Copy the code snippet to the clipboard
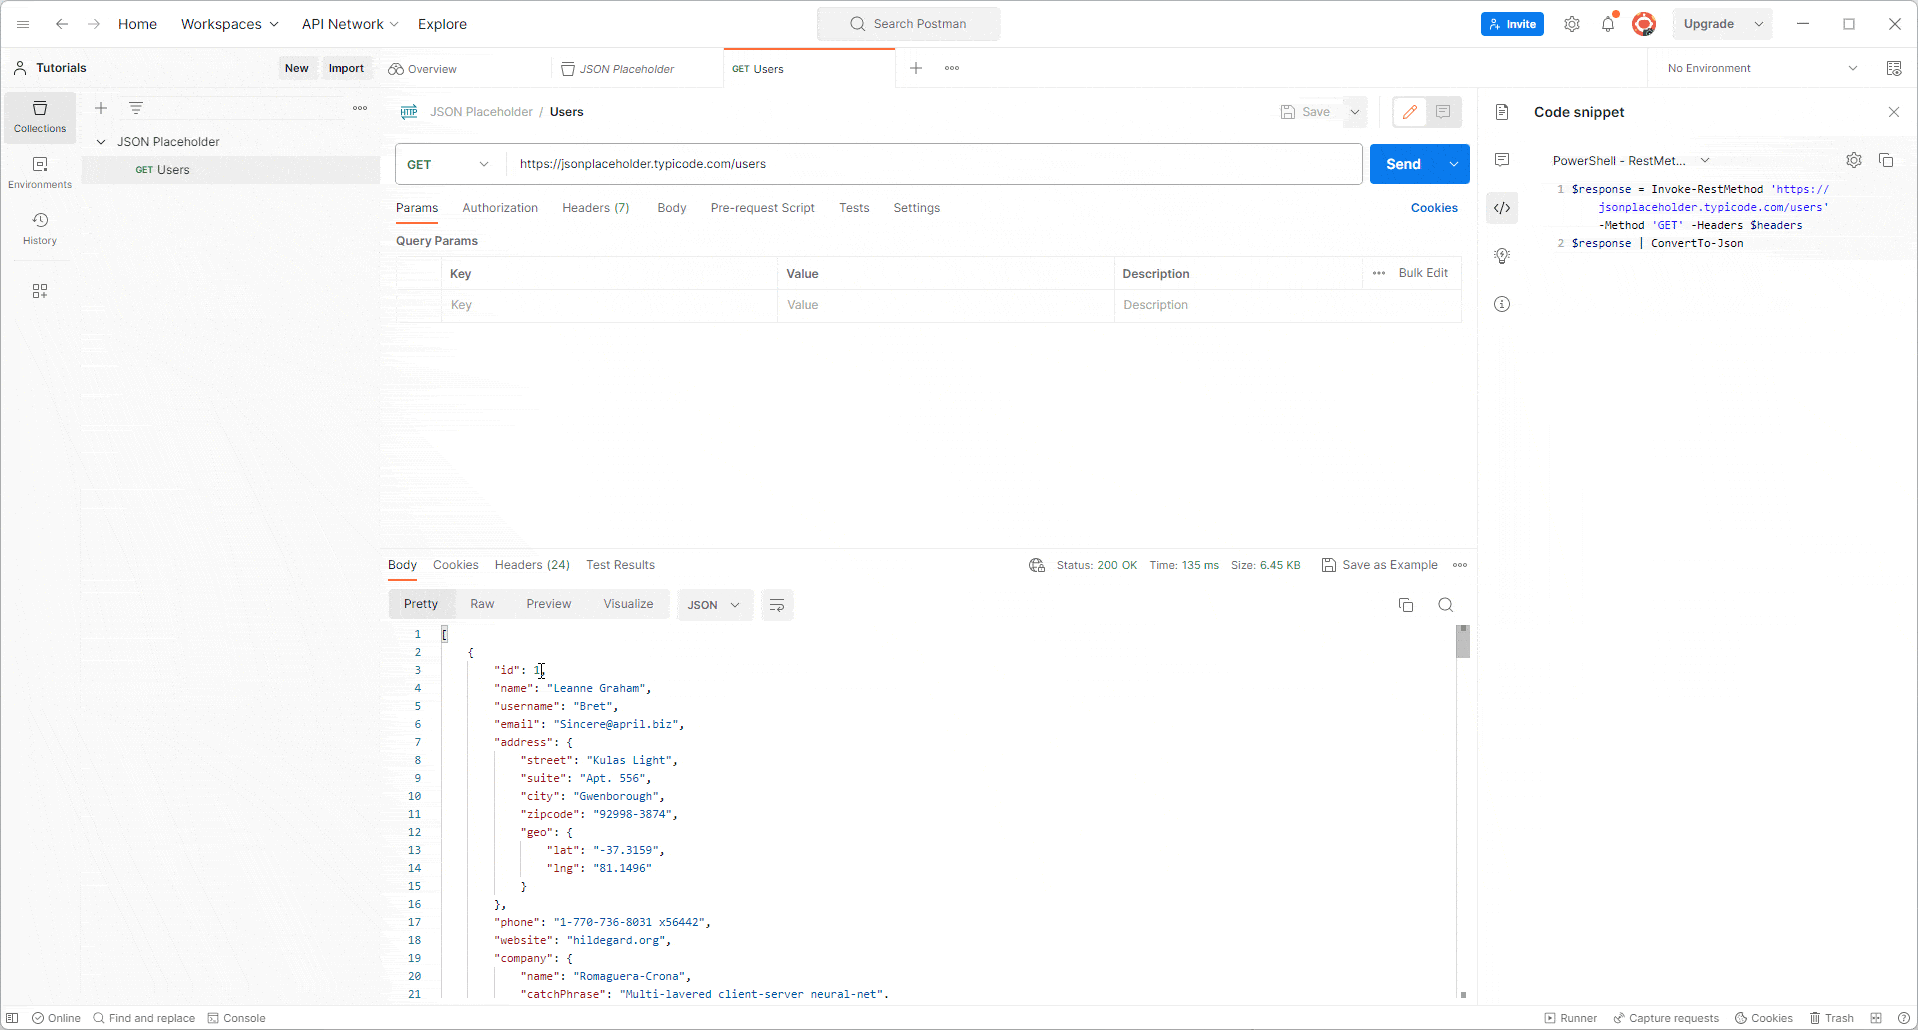The height and width of the screenshot is (1030, 1918). [x=1886, y=160]
